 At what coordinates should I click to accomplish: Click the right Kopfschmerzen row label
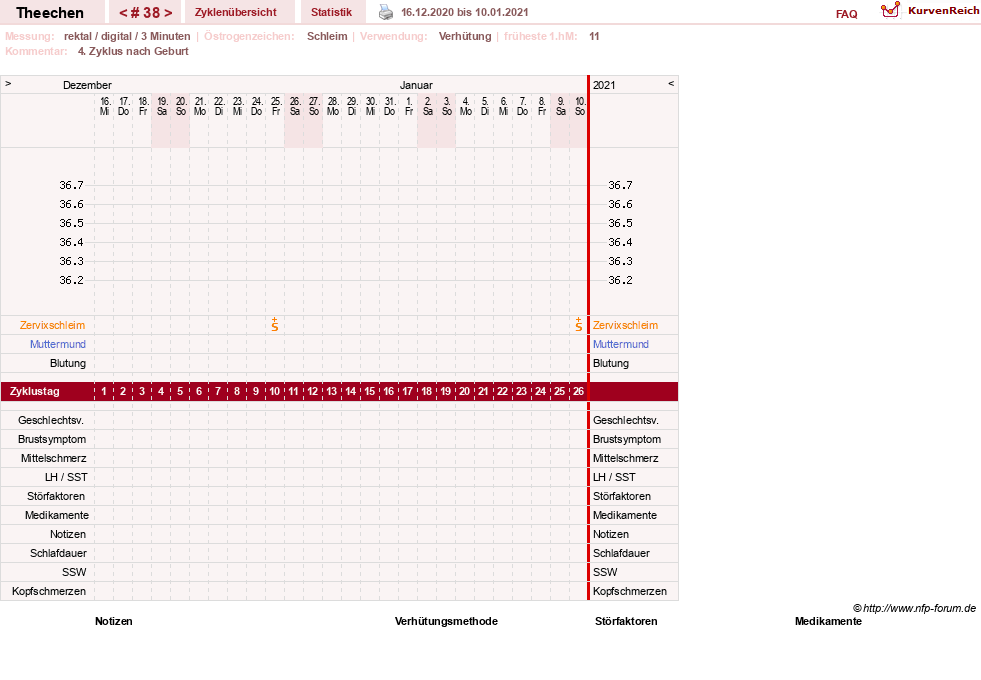[630, 591]
